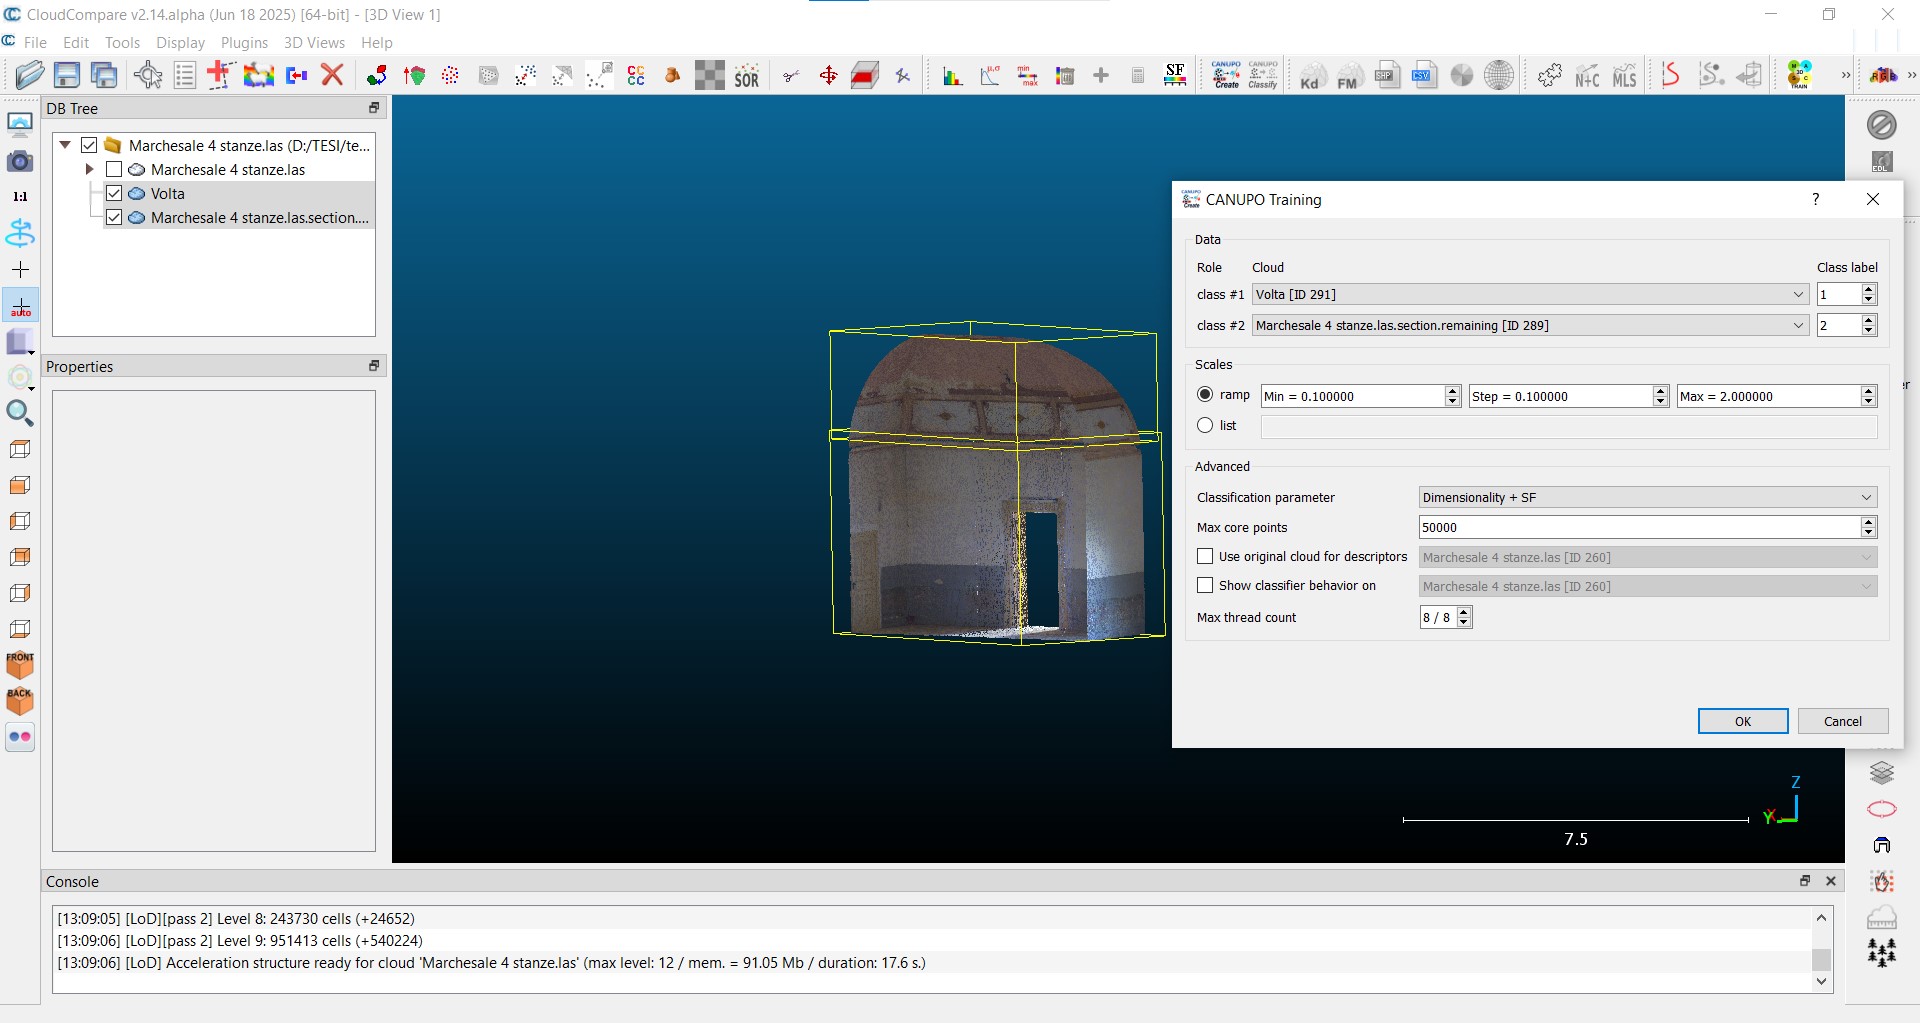Select the 'list' scales radio button
Viewport: 1920px width, 1023px height.
[1205, 425]
